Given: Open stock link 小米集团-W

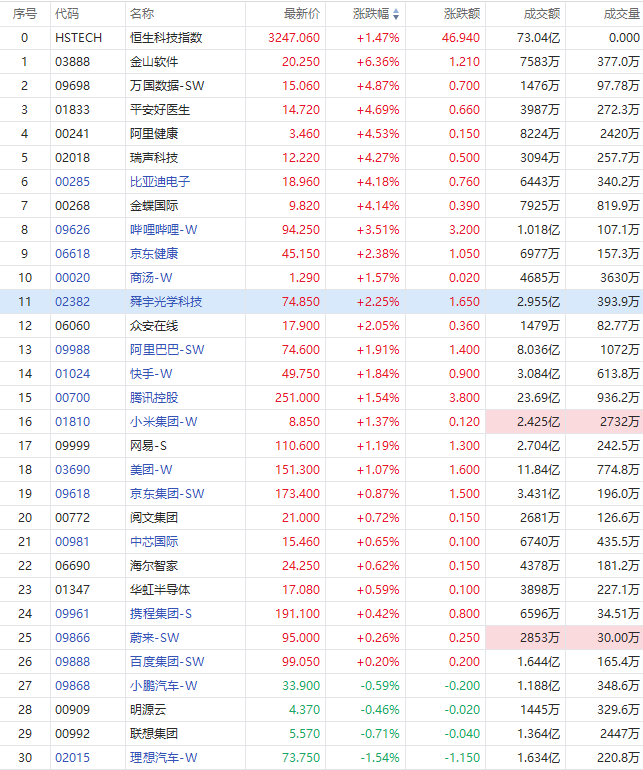Looking at the screenshot, I should 164,422.
